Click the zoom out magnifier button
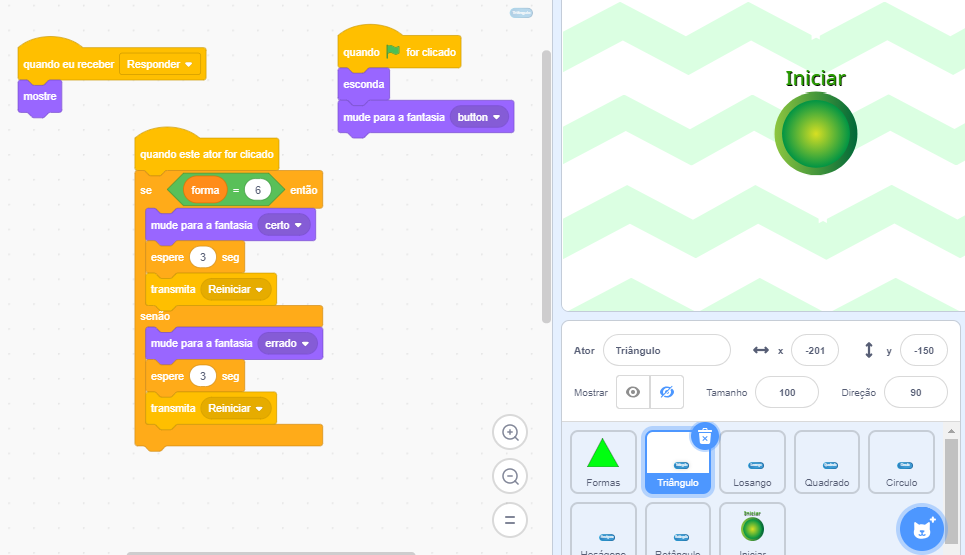Screen dimensions: 965x555 [x=510, y=476]
